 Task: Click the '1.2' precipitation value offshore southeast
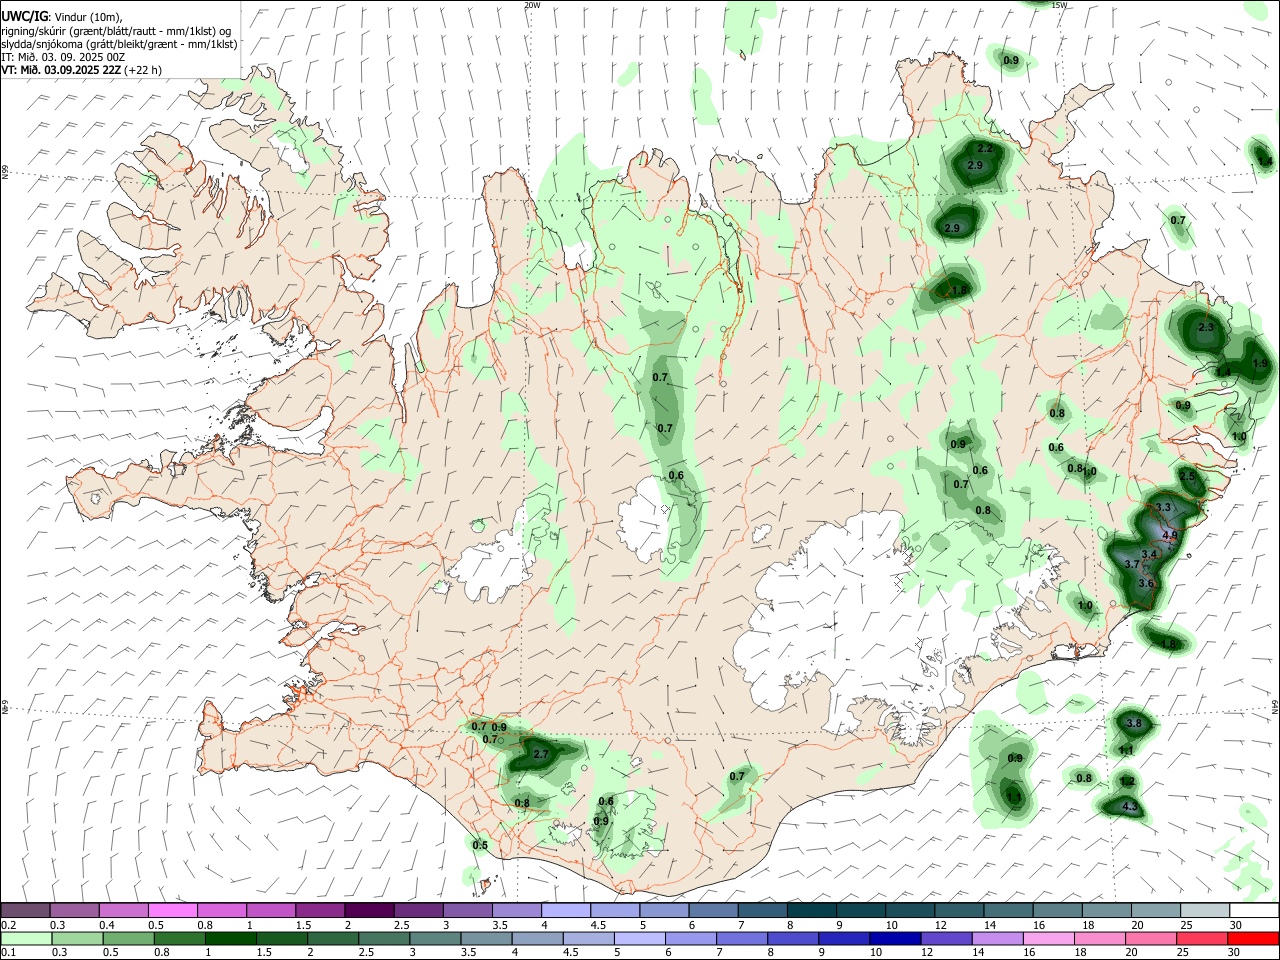(1128, 781)
